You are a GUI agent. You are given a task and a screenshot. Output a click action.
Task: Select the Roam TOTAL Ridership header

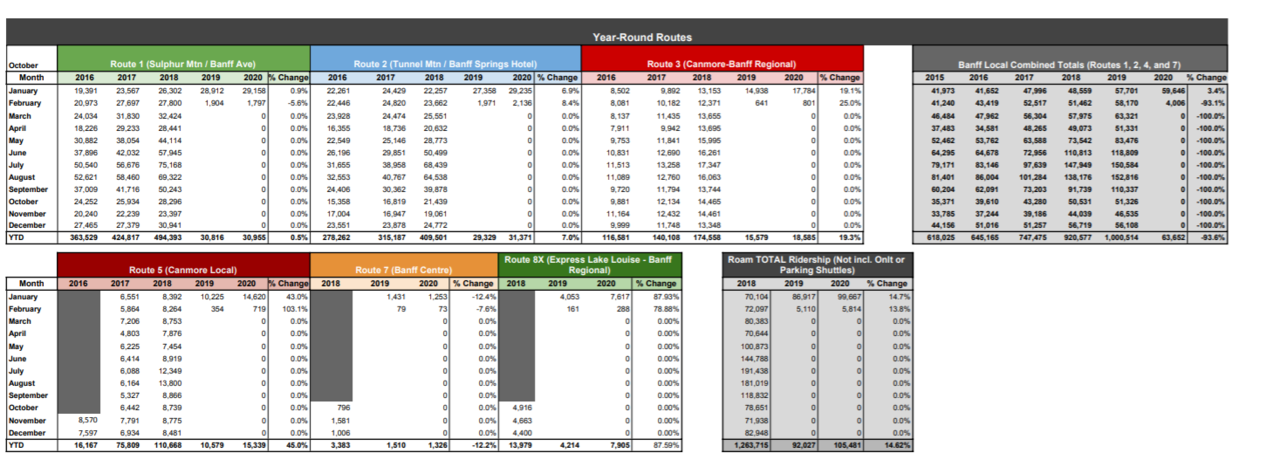[817, 265]
